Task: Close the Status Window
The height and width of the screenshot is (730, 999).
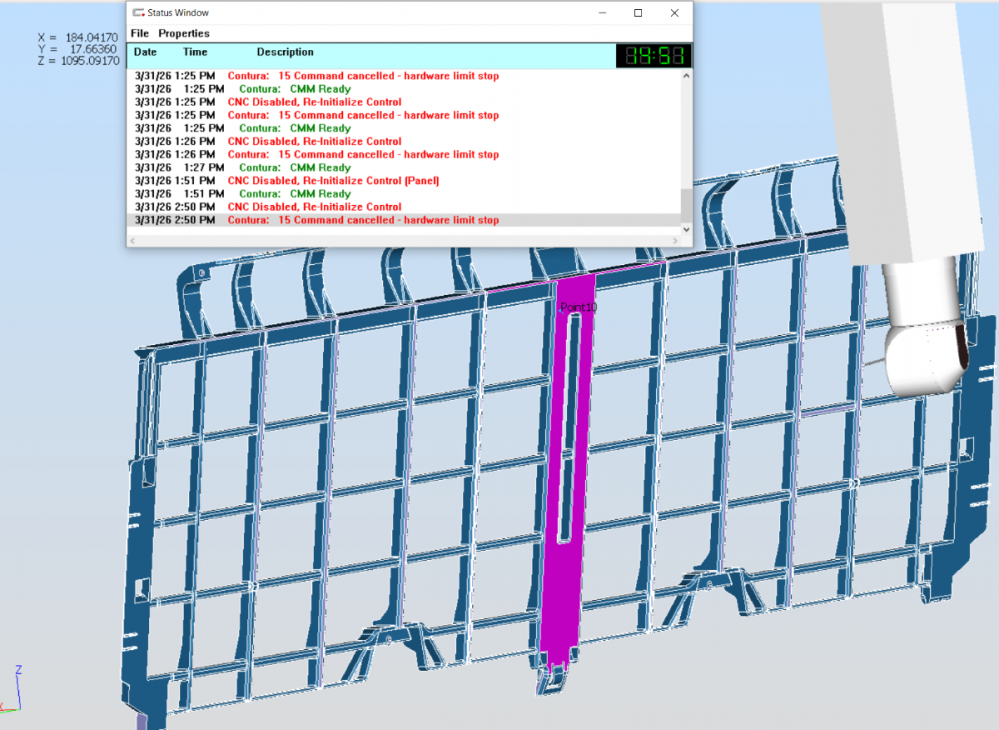Action: click(676, 13)
